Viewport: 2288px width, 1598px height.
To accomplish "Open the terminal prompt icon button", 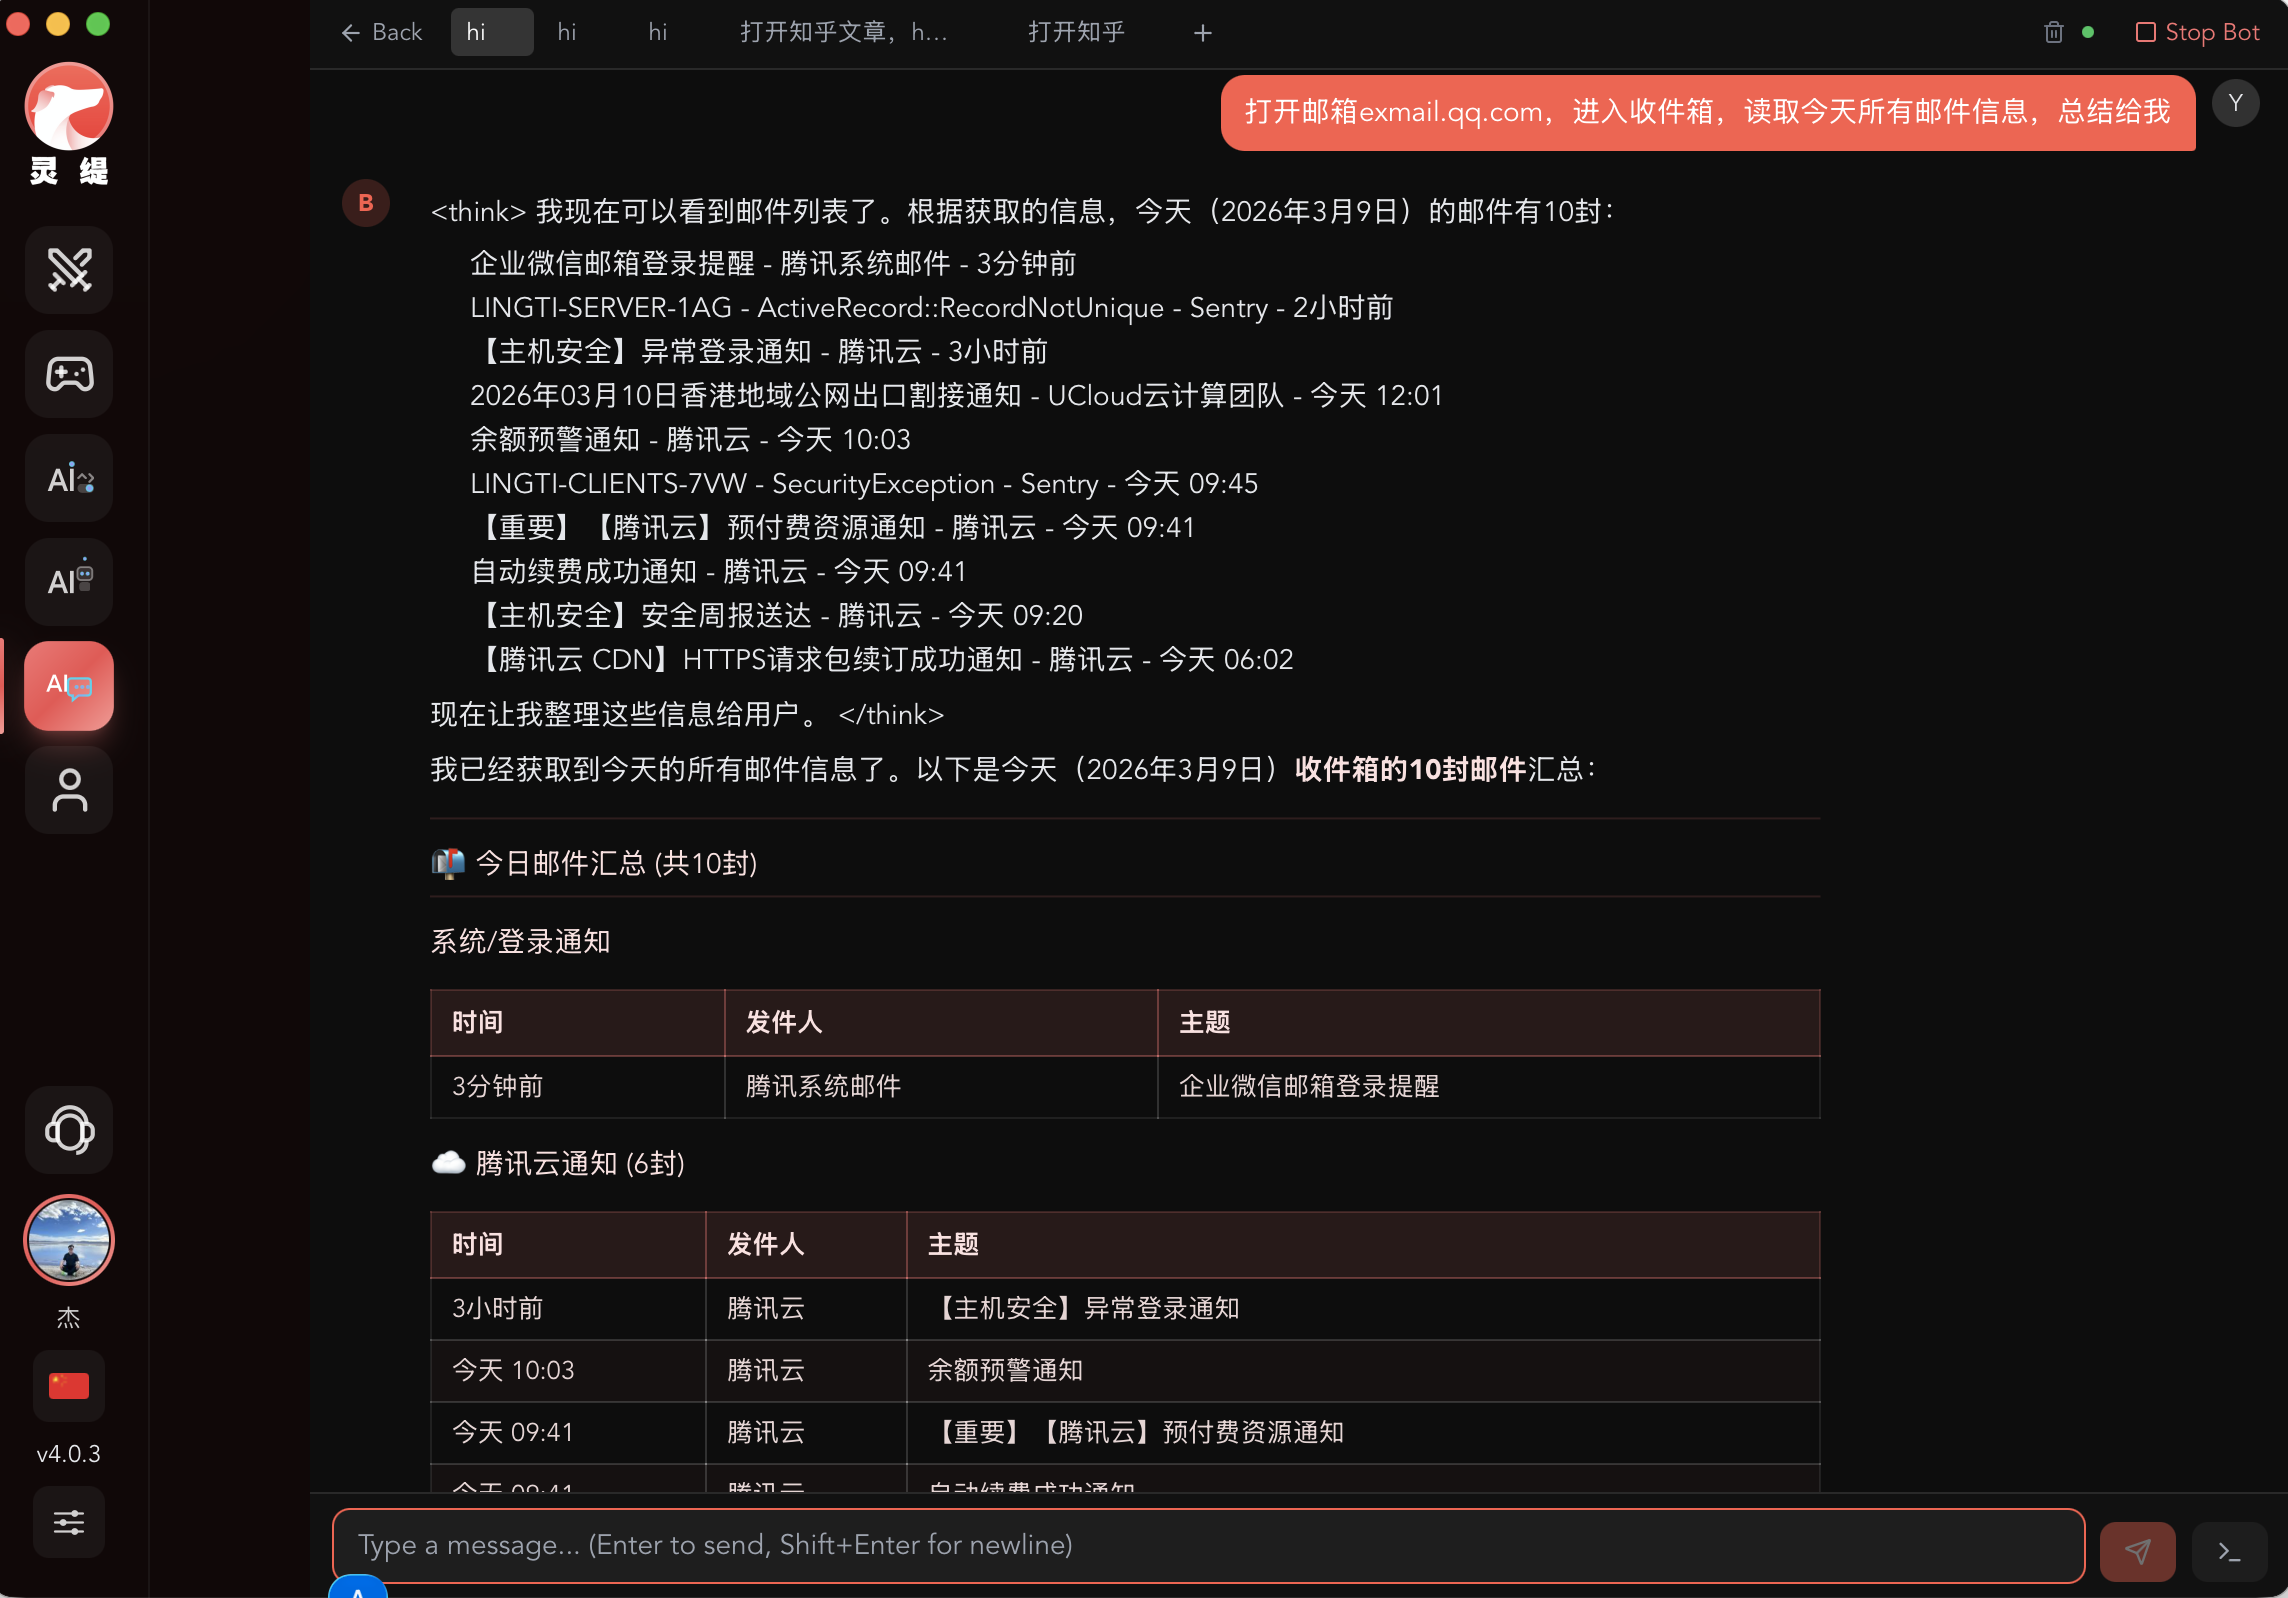I will pos(2229,1551).
